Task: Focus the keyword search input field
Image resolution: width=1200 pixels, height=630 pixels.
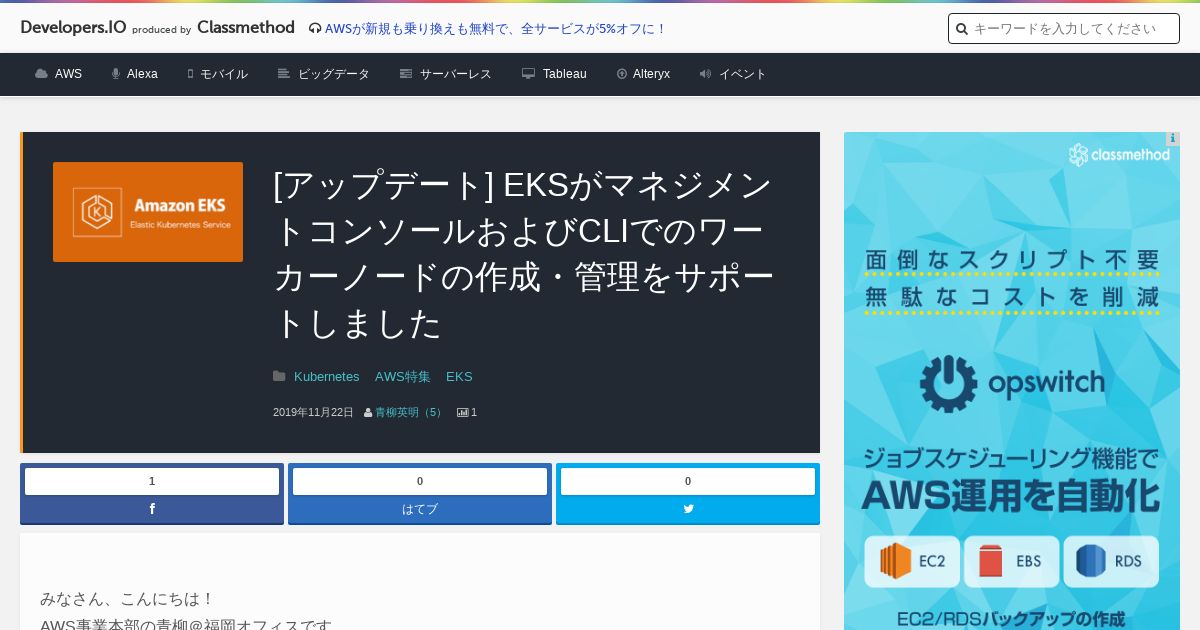Action: click(1064, 29)
